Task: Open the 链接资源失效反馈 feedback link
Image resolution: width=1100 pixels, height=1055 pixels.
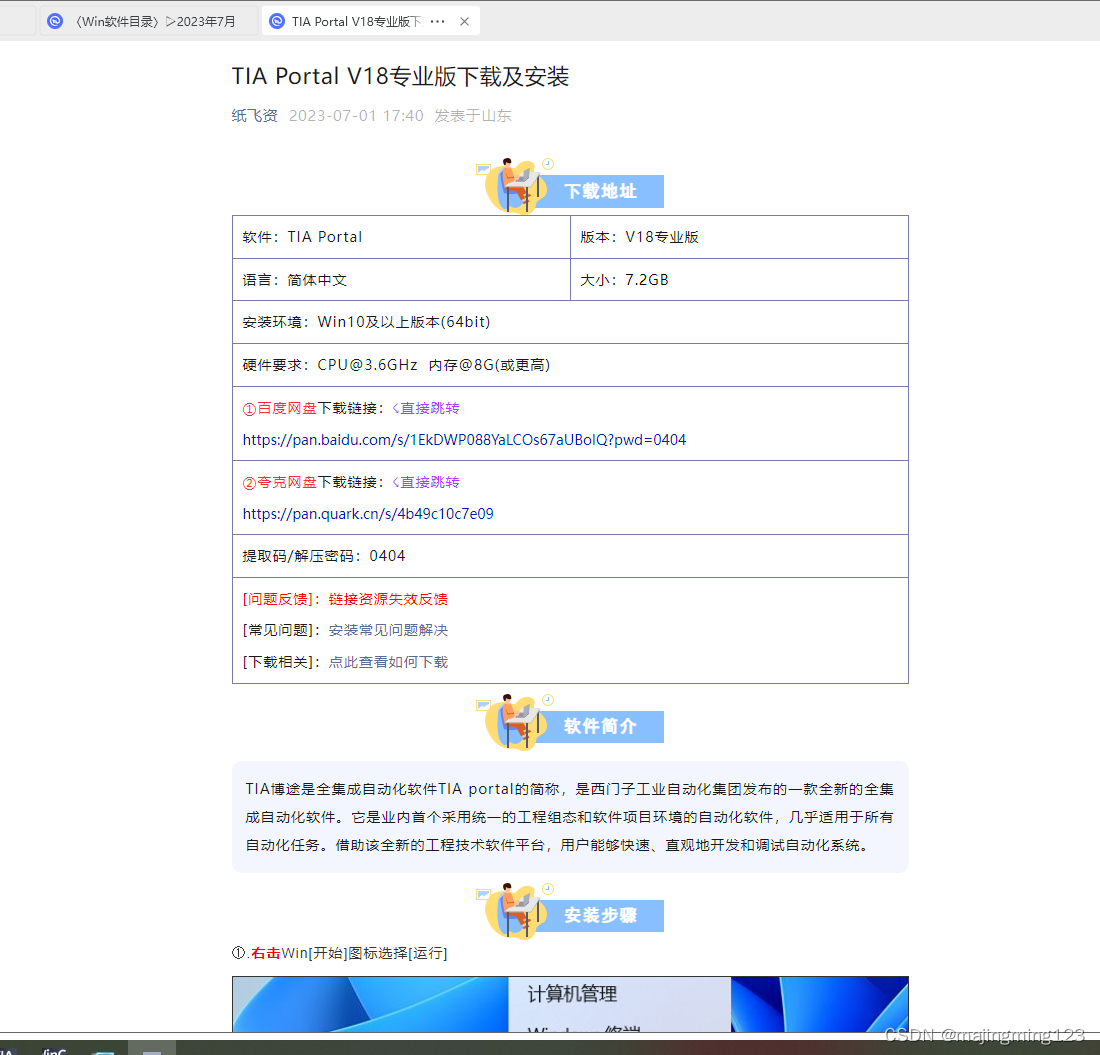Action: coord(387,597)
